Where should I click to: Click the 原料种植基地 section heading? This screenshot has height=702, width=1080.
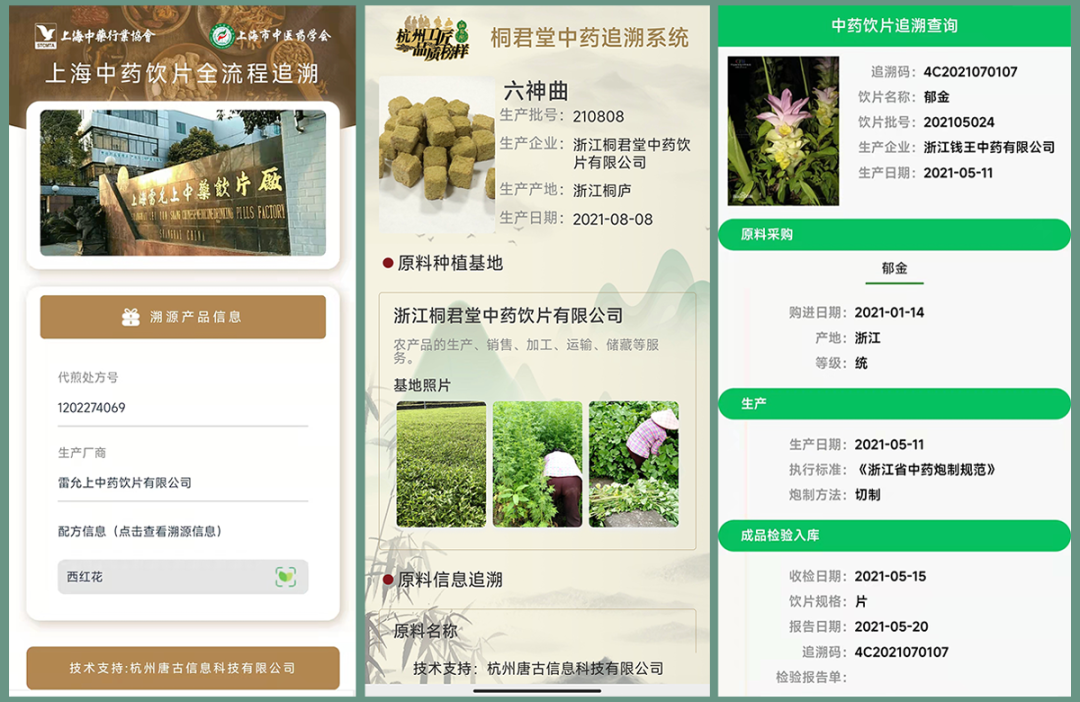(x=450, y=263)
